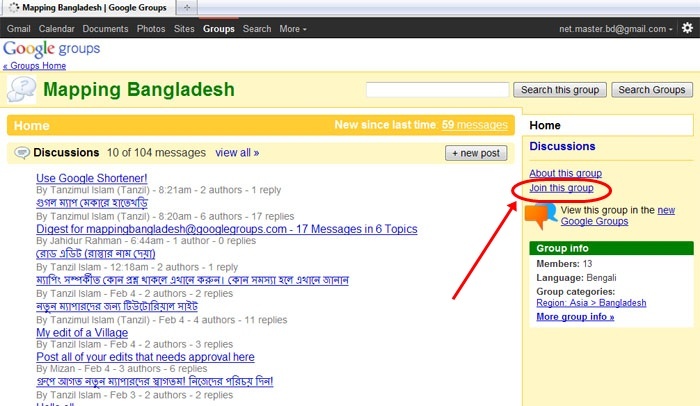Select the Mapping Bangladesh browser tab
700x406 pixels.
[x=89, y=8]
